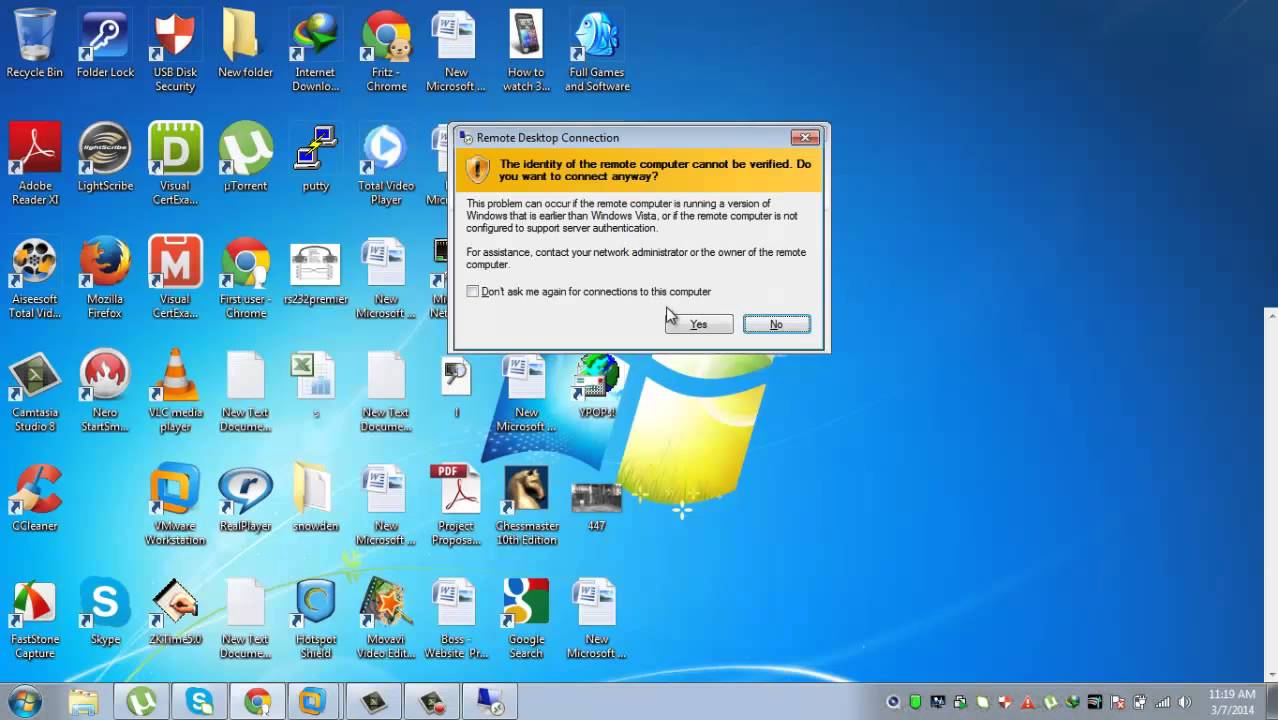Viewport: 1278px width, 720px height.
Task: Select the Skype desktop shortcut
Action: [x=105, y=611]
